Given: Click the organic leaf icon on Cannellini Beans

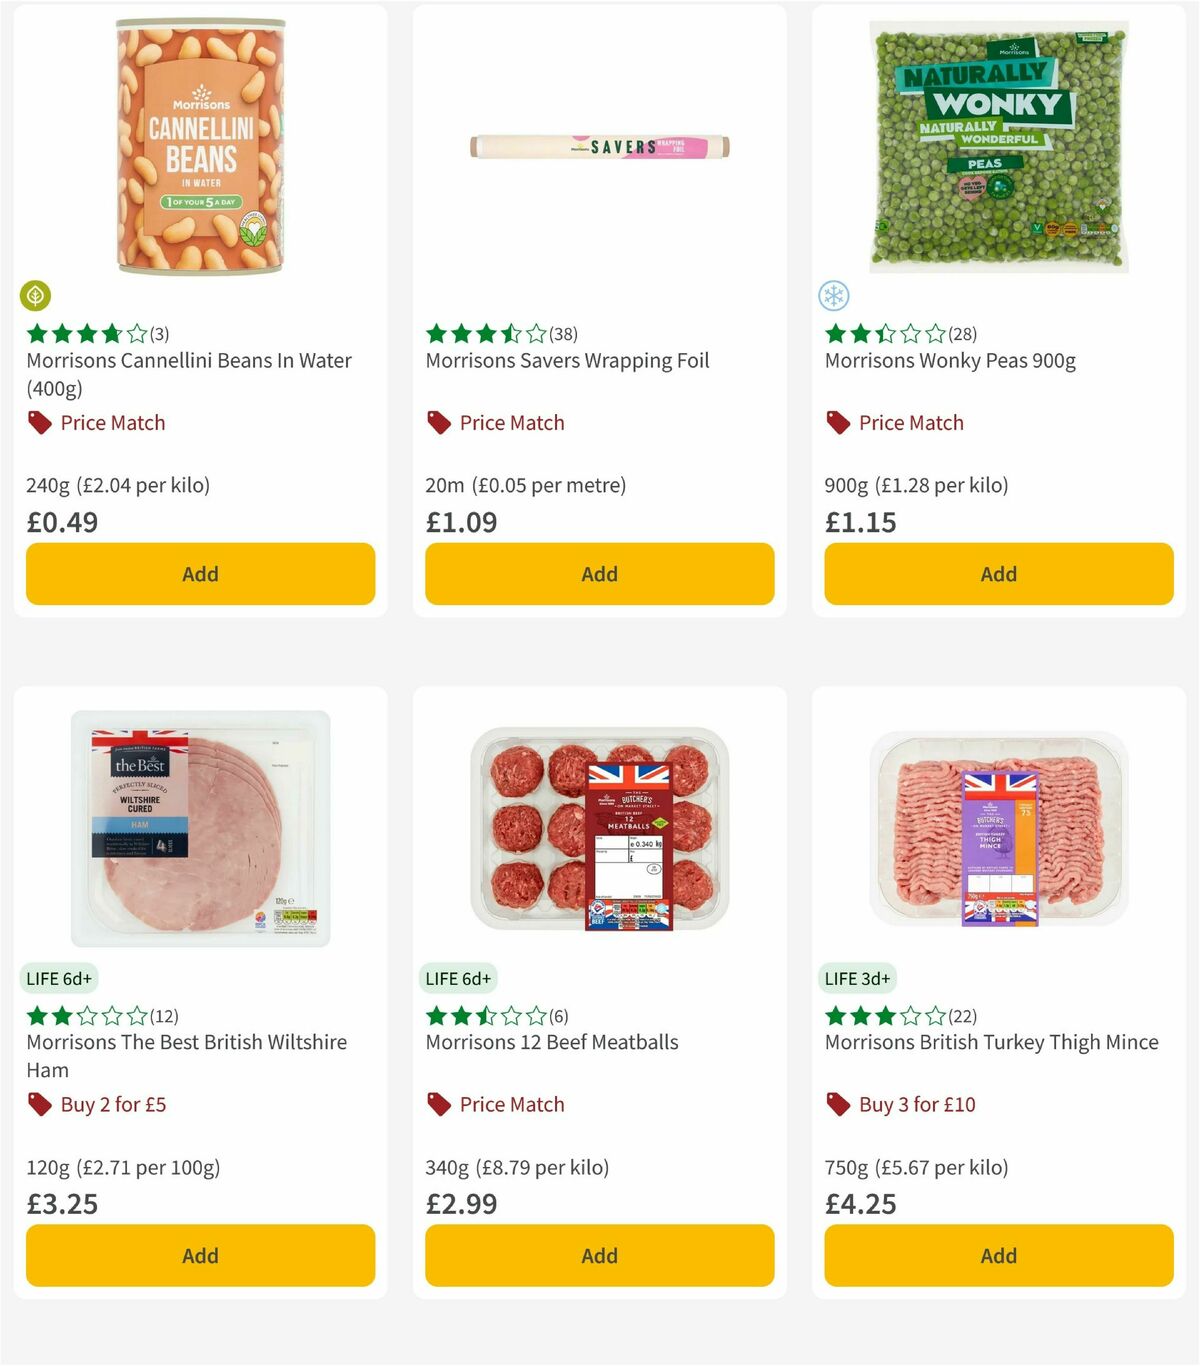Looking at the screenshot, I should point(35,296).
